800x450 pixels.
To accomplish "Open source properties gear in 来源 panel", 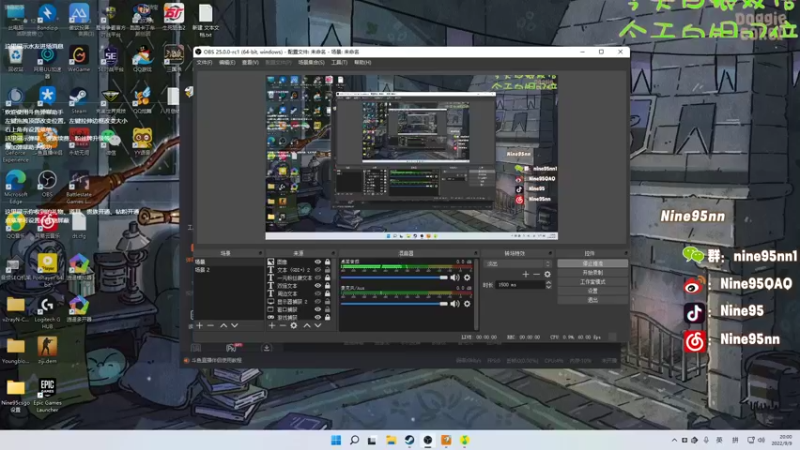I will click(294, 326).
